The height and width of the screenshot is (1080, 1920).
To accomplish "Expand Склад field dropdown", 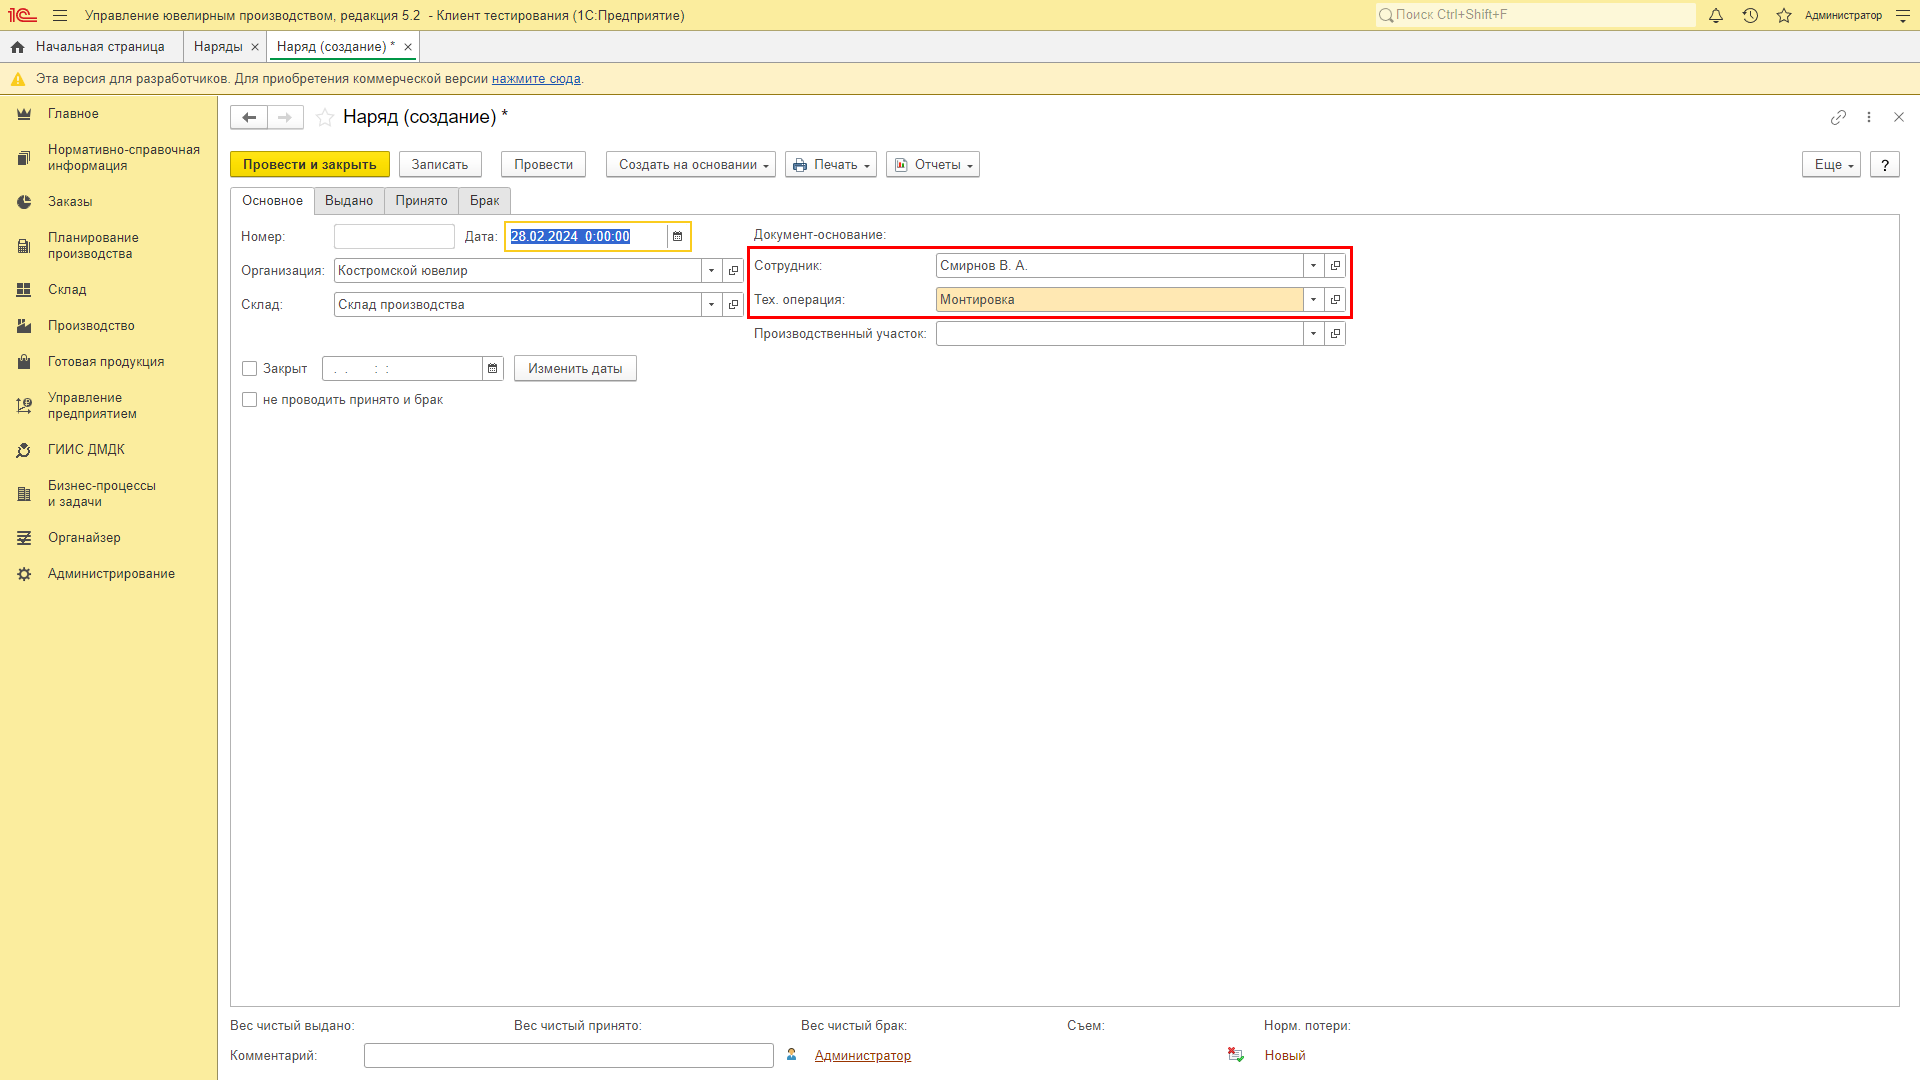I will click(712, 305).
